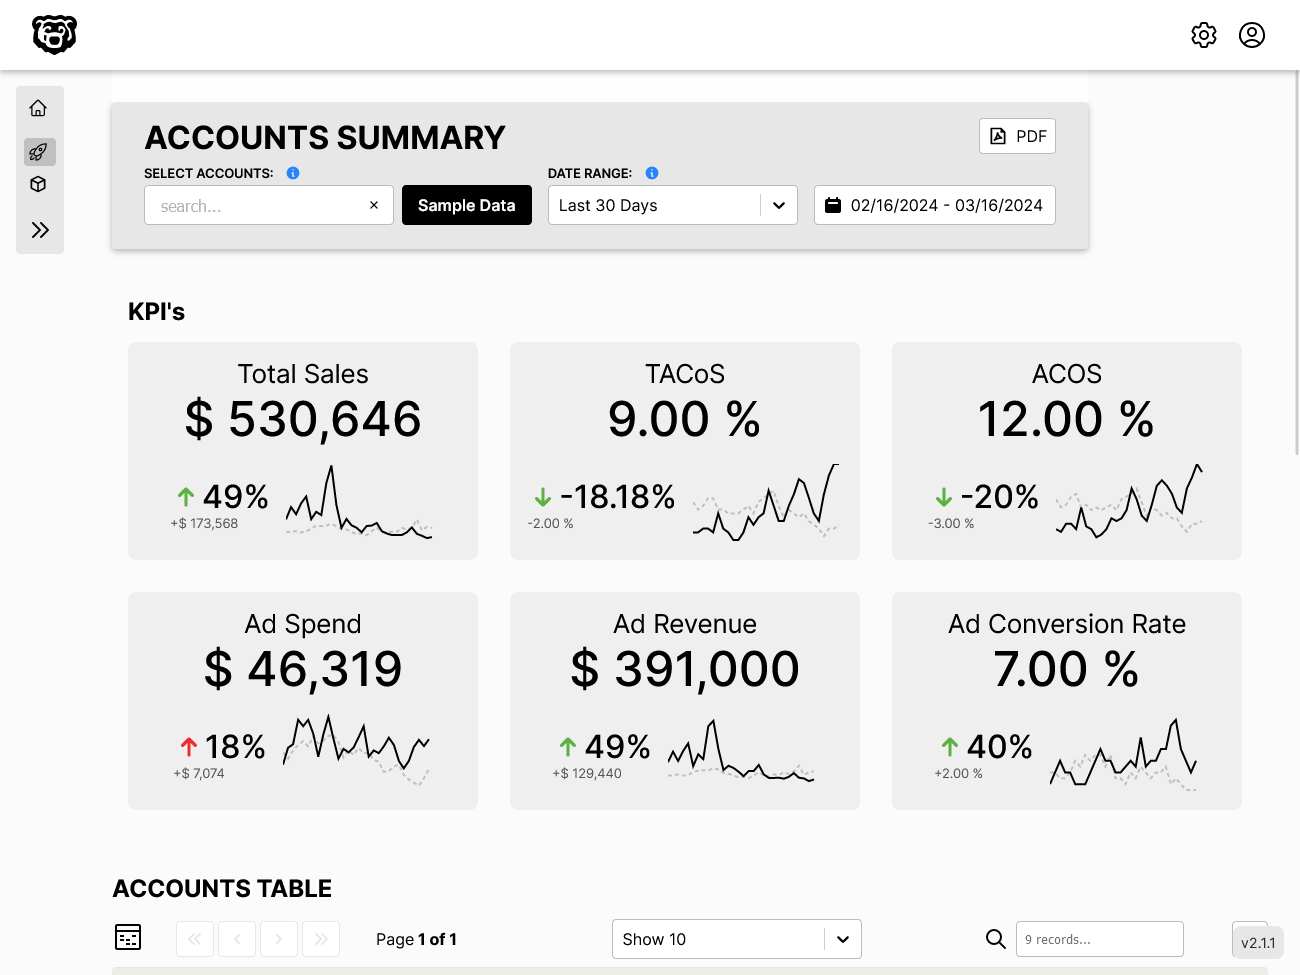Click the Sample Data button
Image resolution: width=1300 pixels, height=975 pixels.
click(x=466, y=205)
